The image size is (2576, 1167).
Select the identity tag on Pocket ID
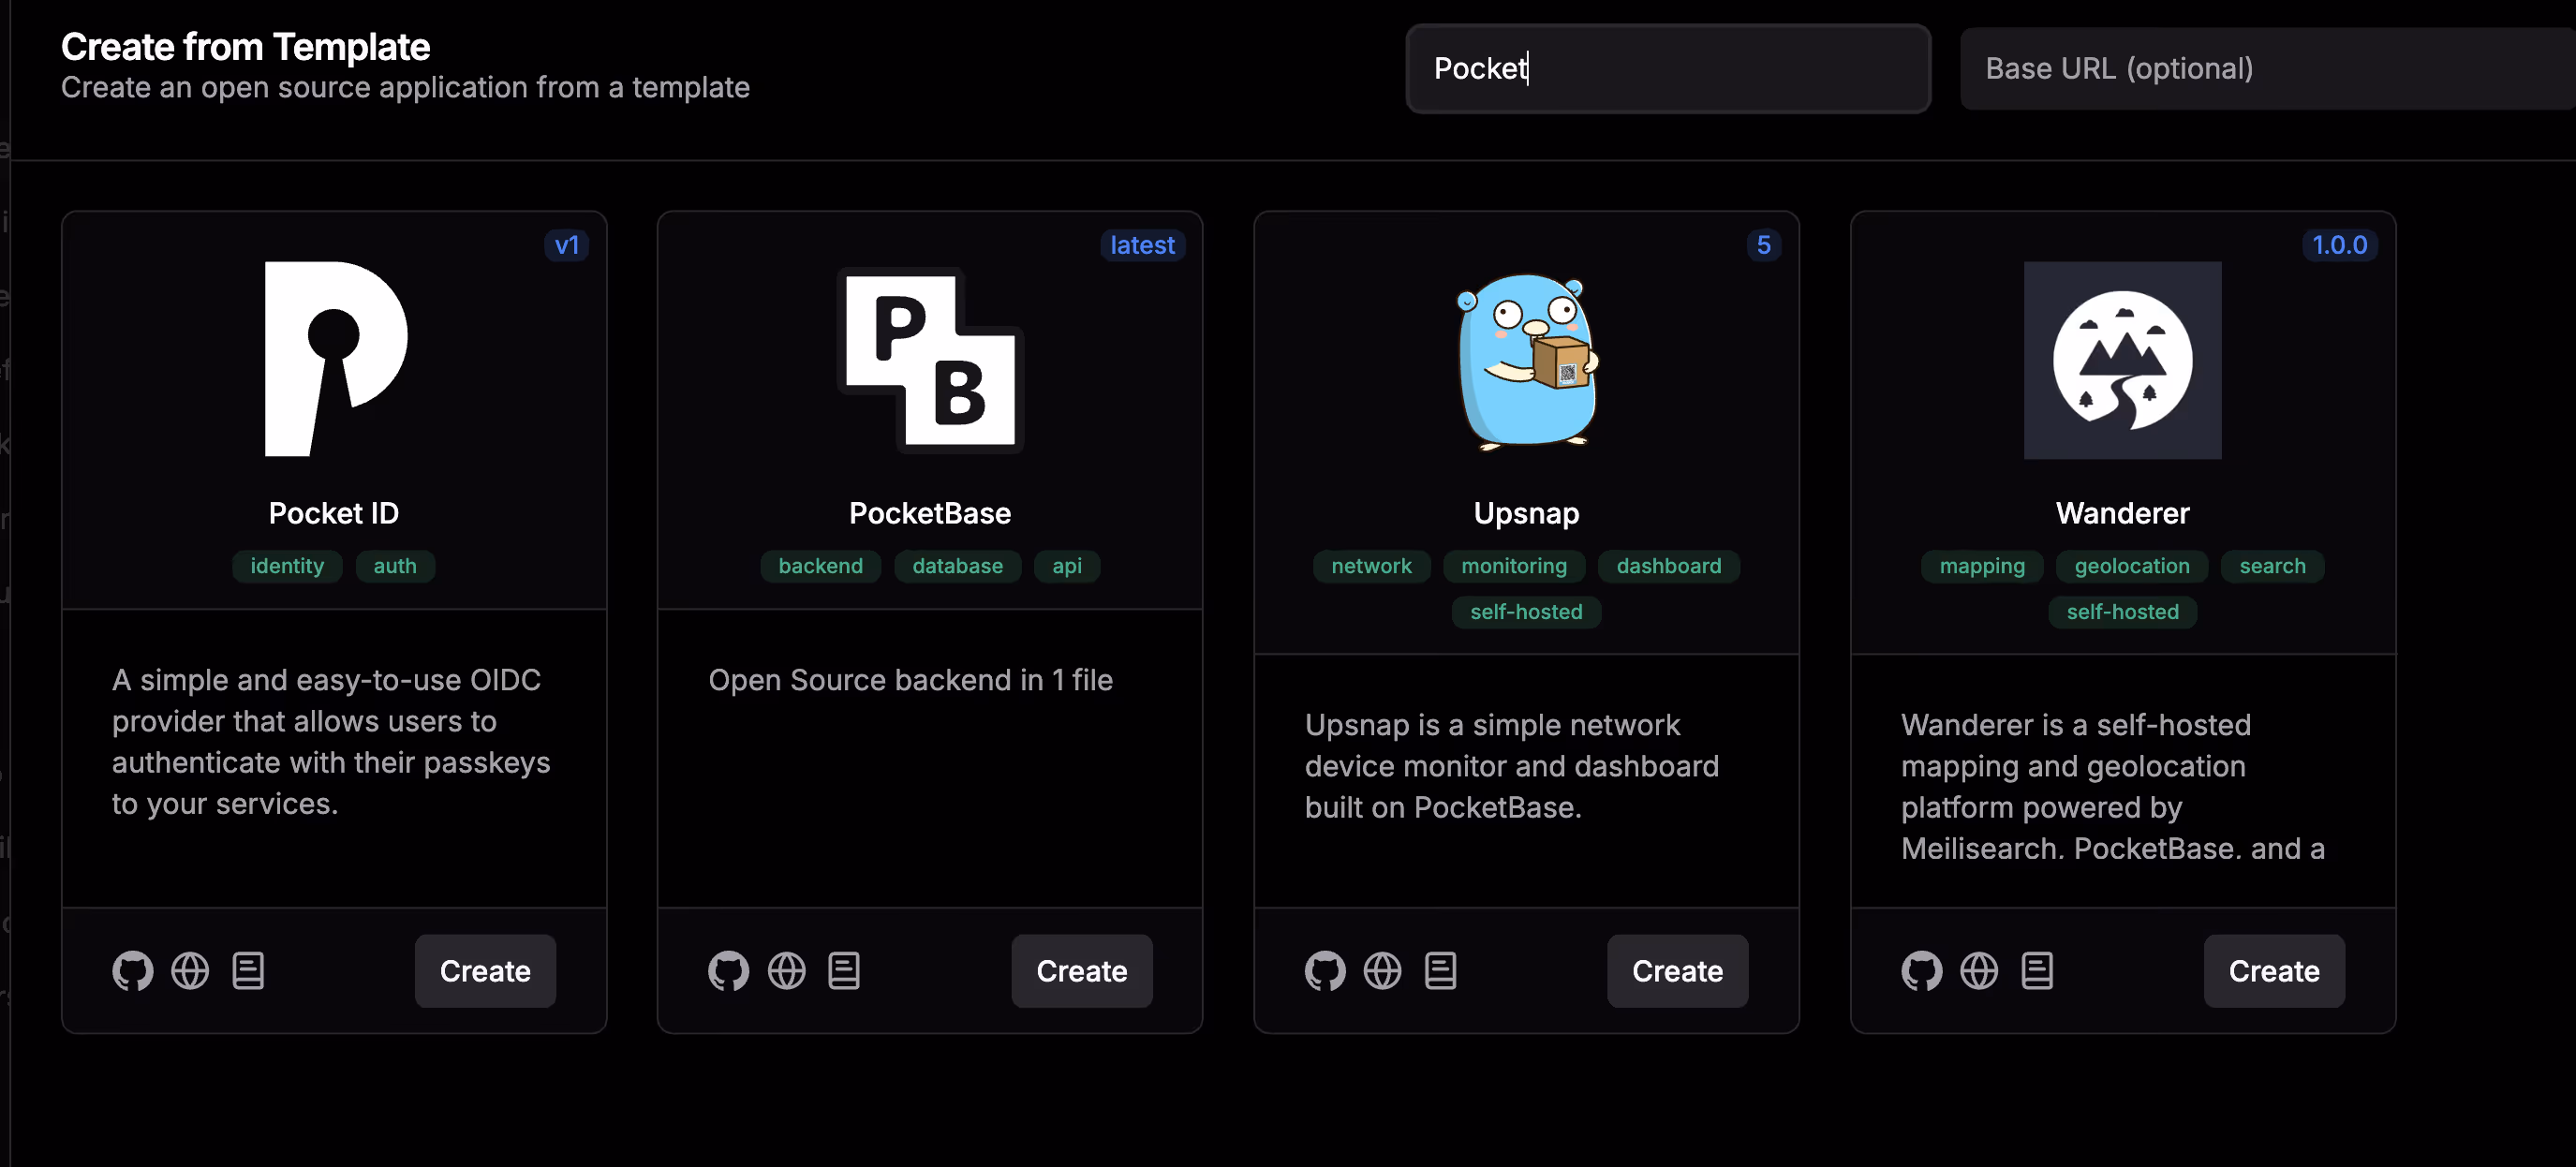tap(287, 566)
